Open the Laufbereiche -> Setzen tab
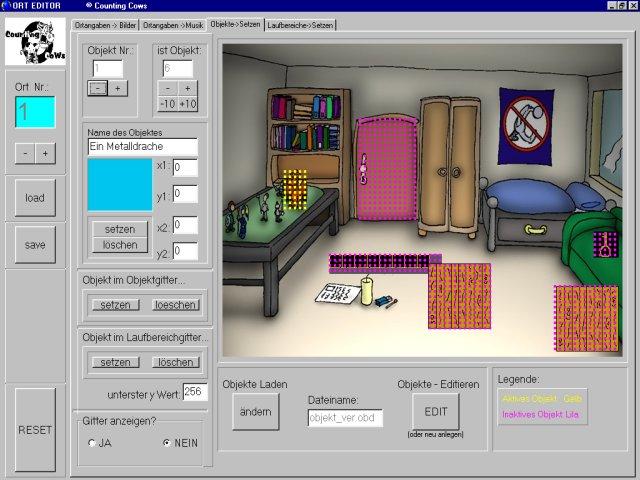This screenshot has width=640, height=480. 300,25
